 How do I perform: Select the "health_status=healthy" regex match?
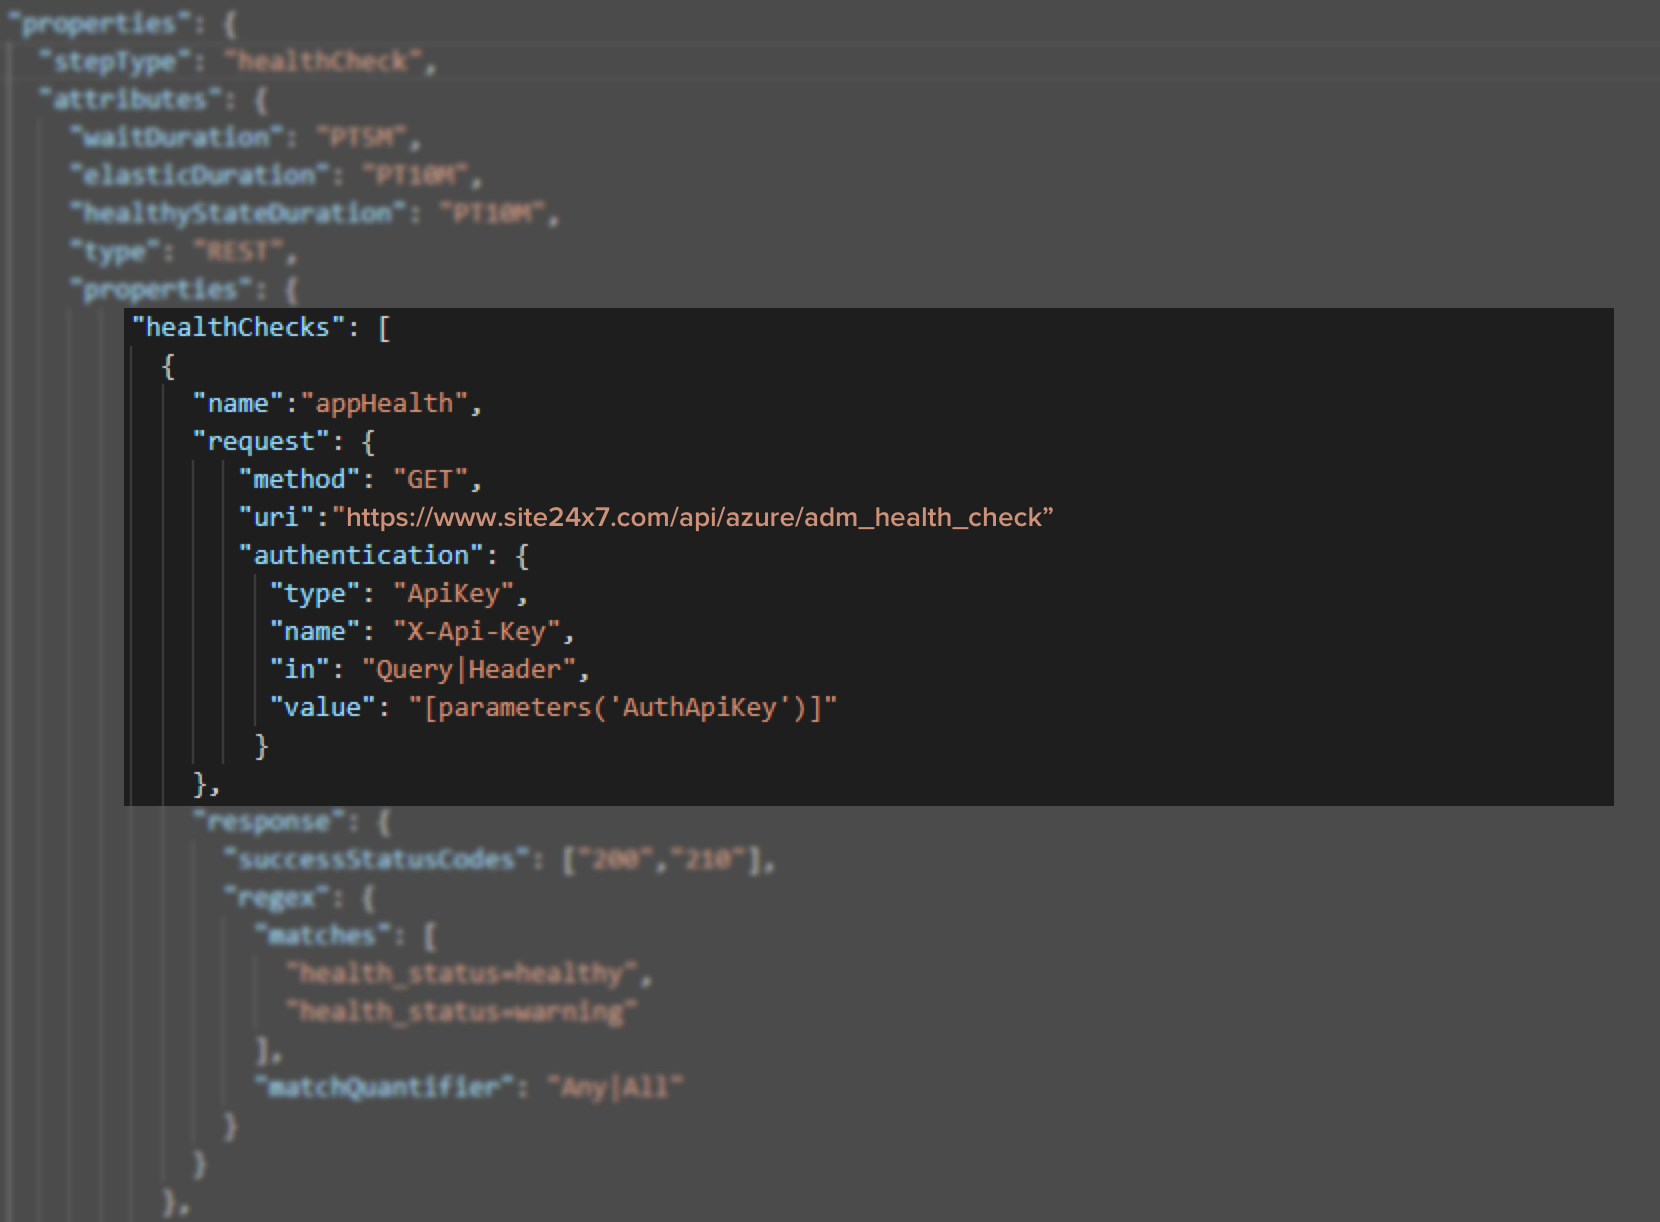pyautogui.click(x=461, y=974)
